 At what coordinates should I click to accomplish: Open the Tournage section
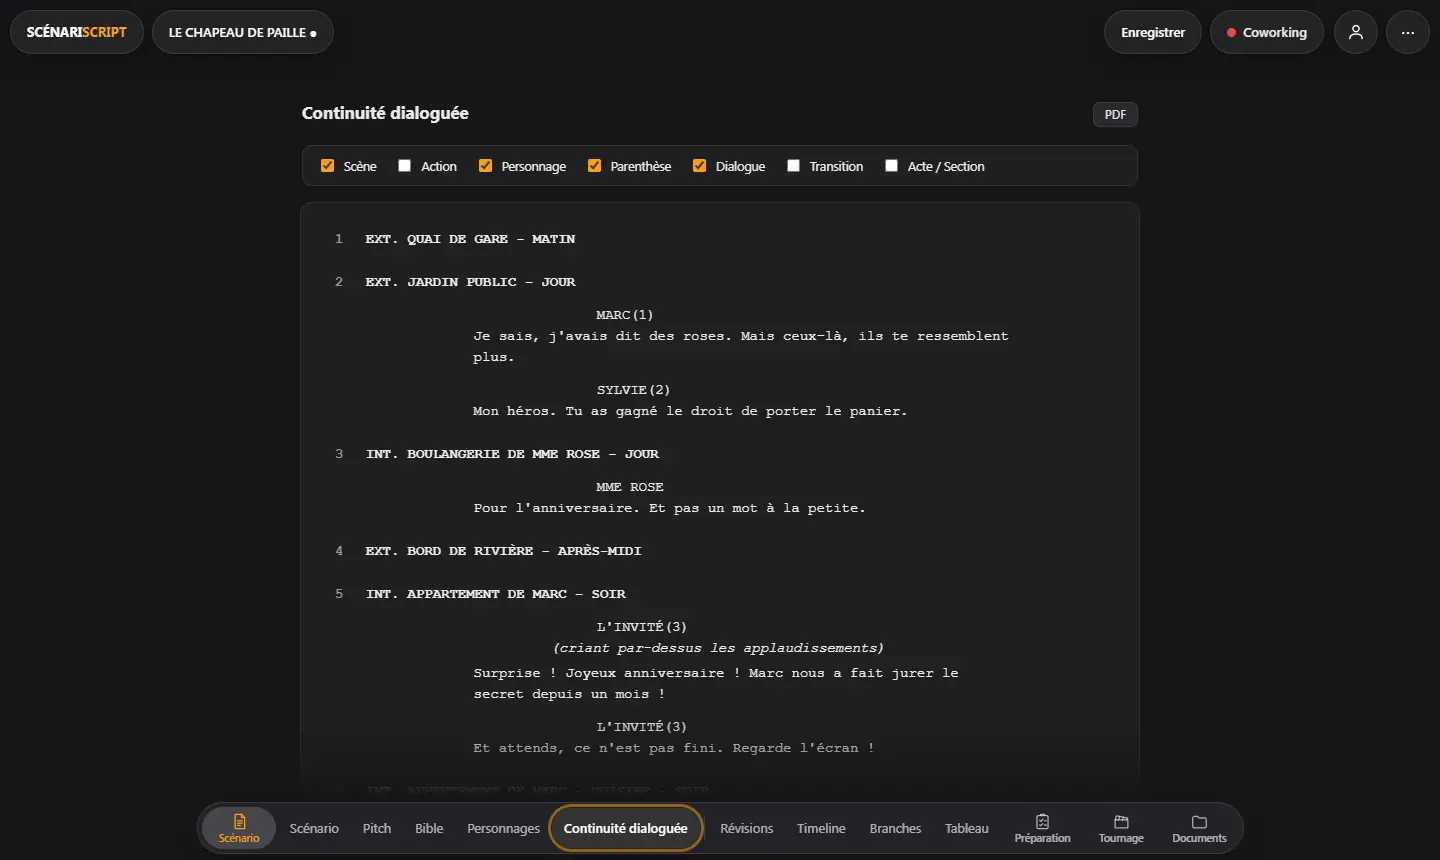tap(1121, 828)
